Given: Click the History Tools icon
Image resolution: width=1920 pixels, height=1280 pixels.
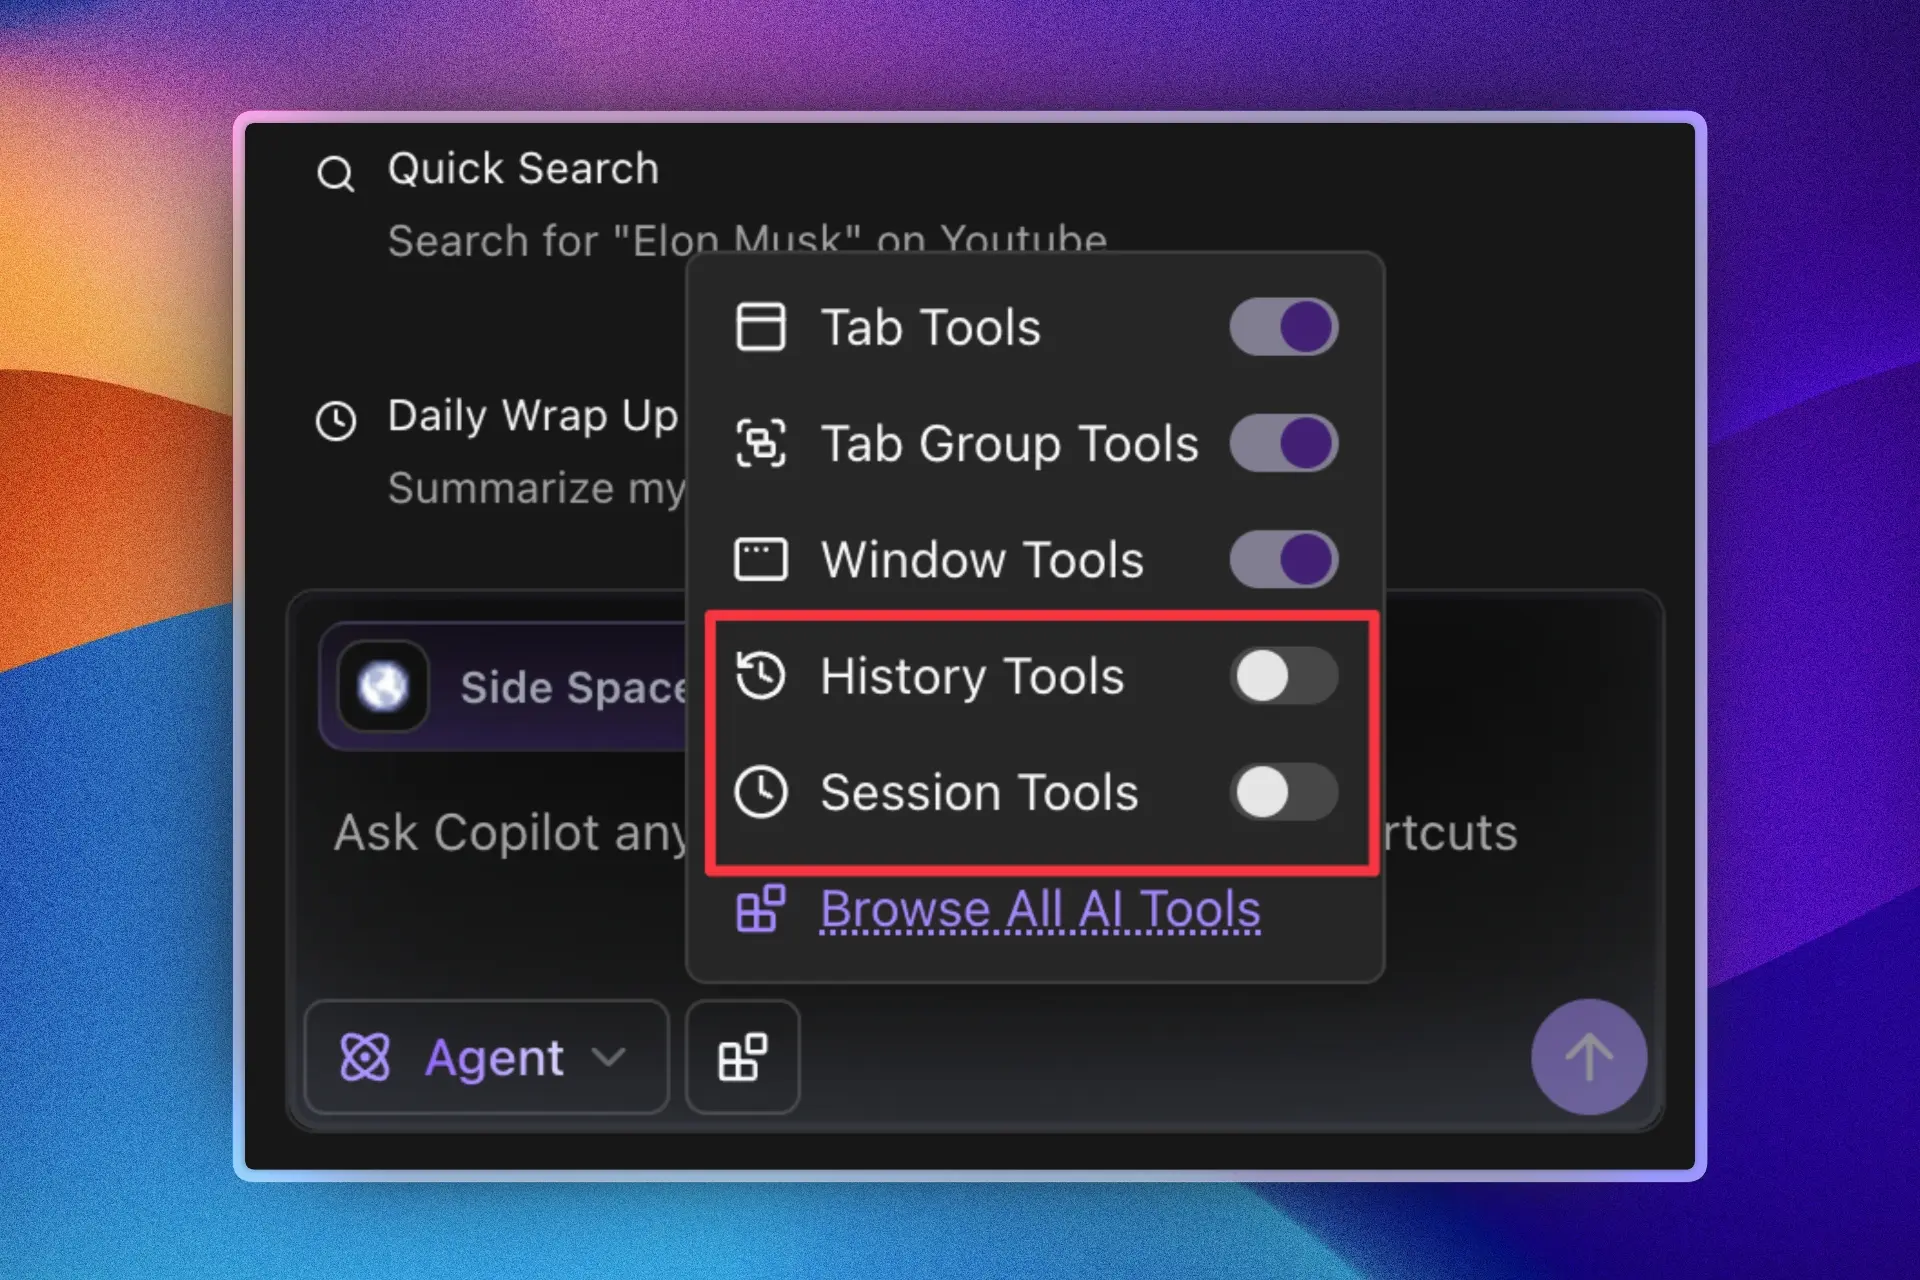Looking at the screenshot, I should pos(760,675).
